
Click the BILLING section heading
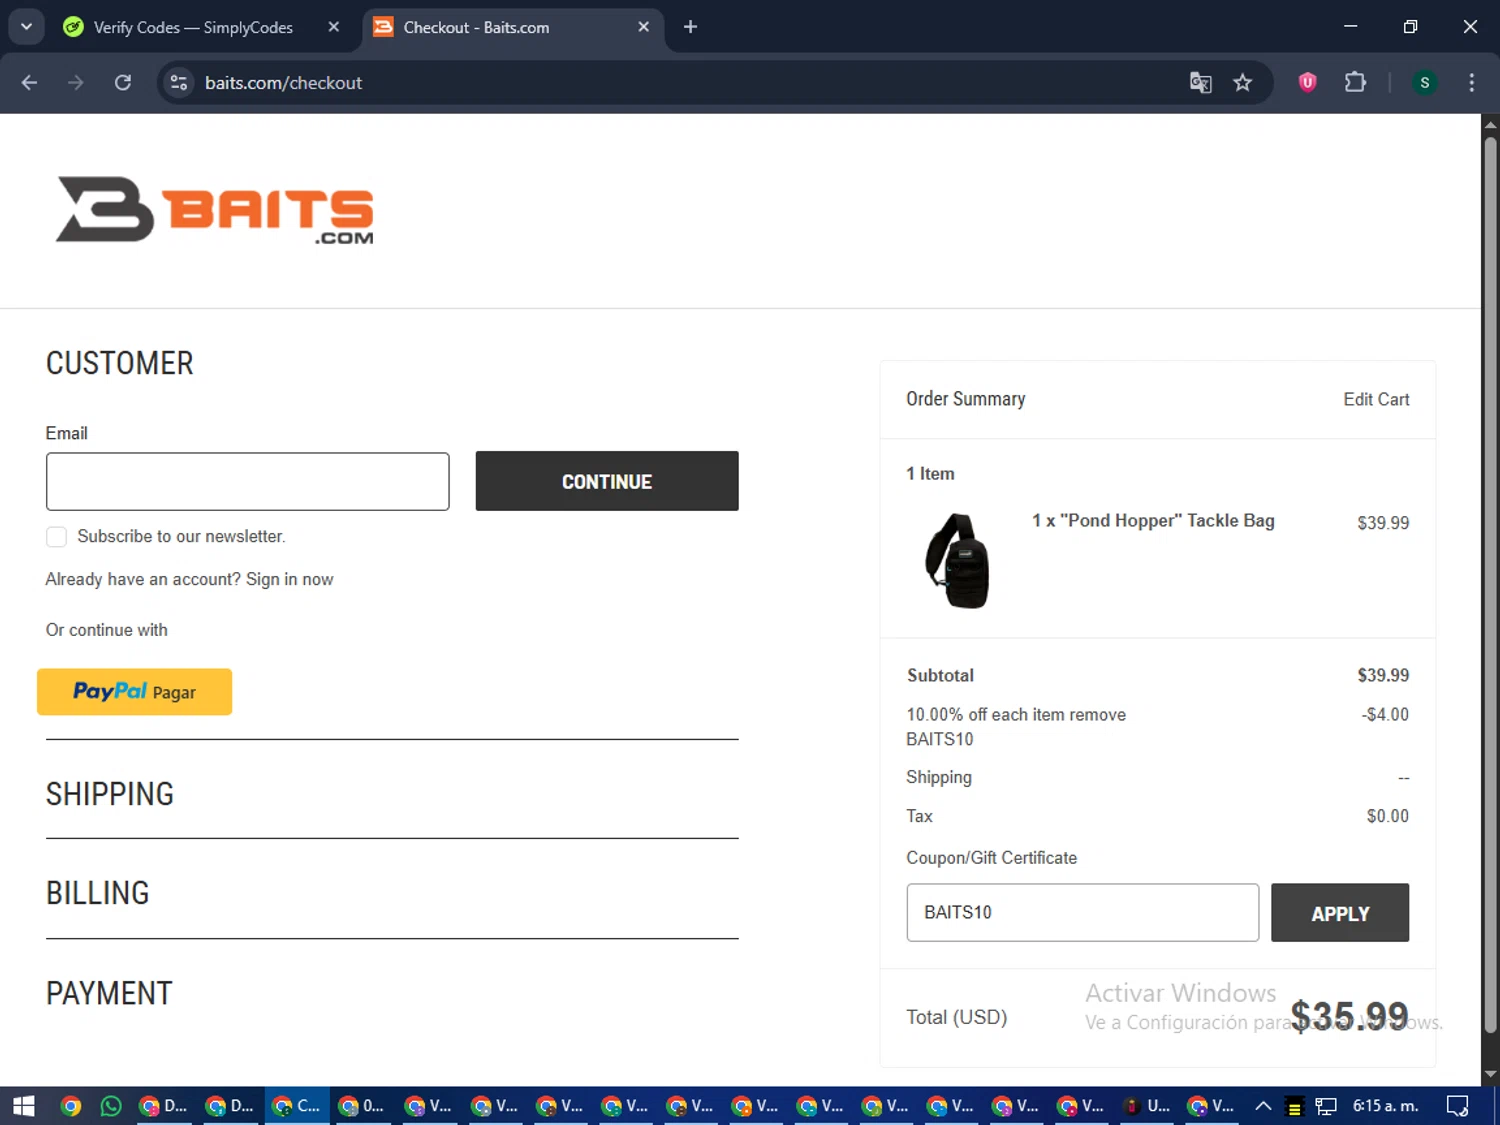[x=97, y=893]
